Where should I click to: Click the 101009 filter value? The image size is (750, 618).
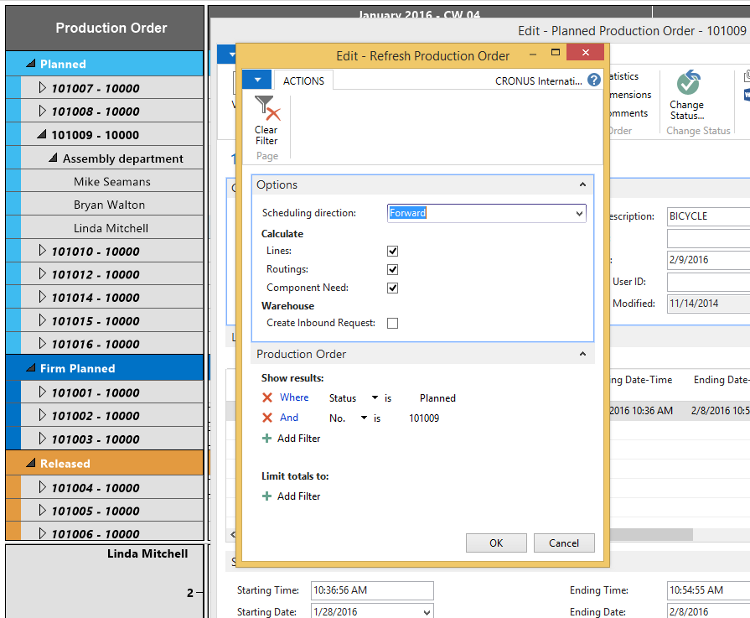pos(424,418)
